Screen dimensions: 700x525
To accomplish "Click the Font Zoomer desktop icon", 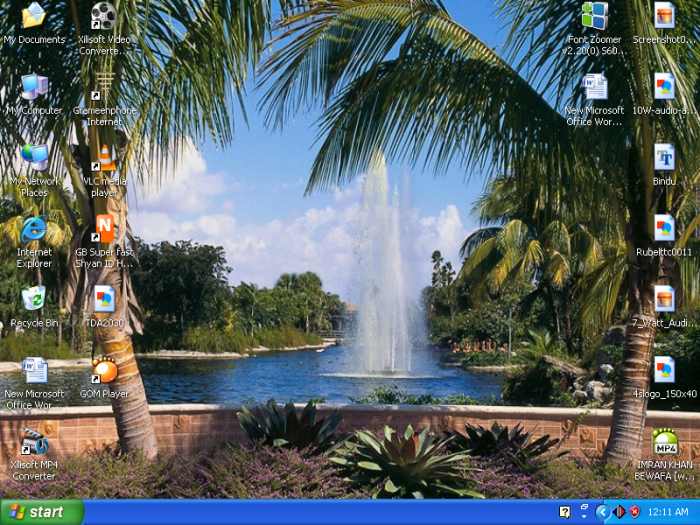I will 594,17.
